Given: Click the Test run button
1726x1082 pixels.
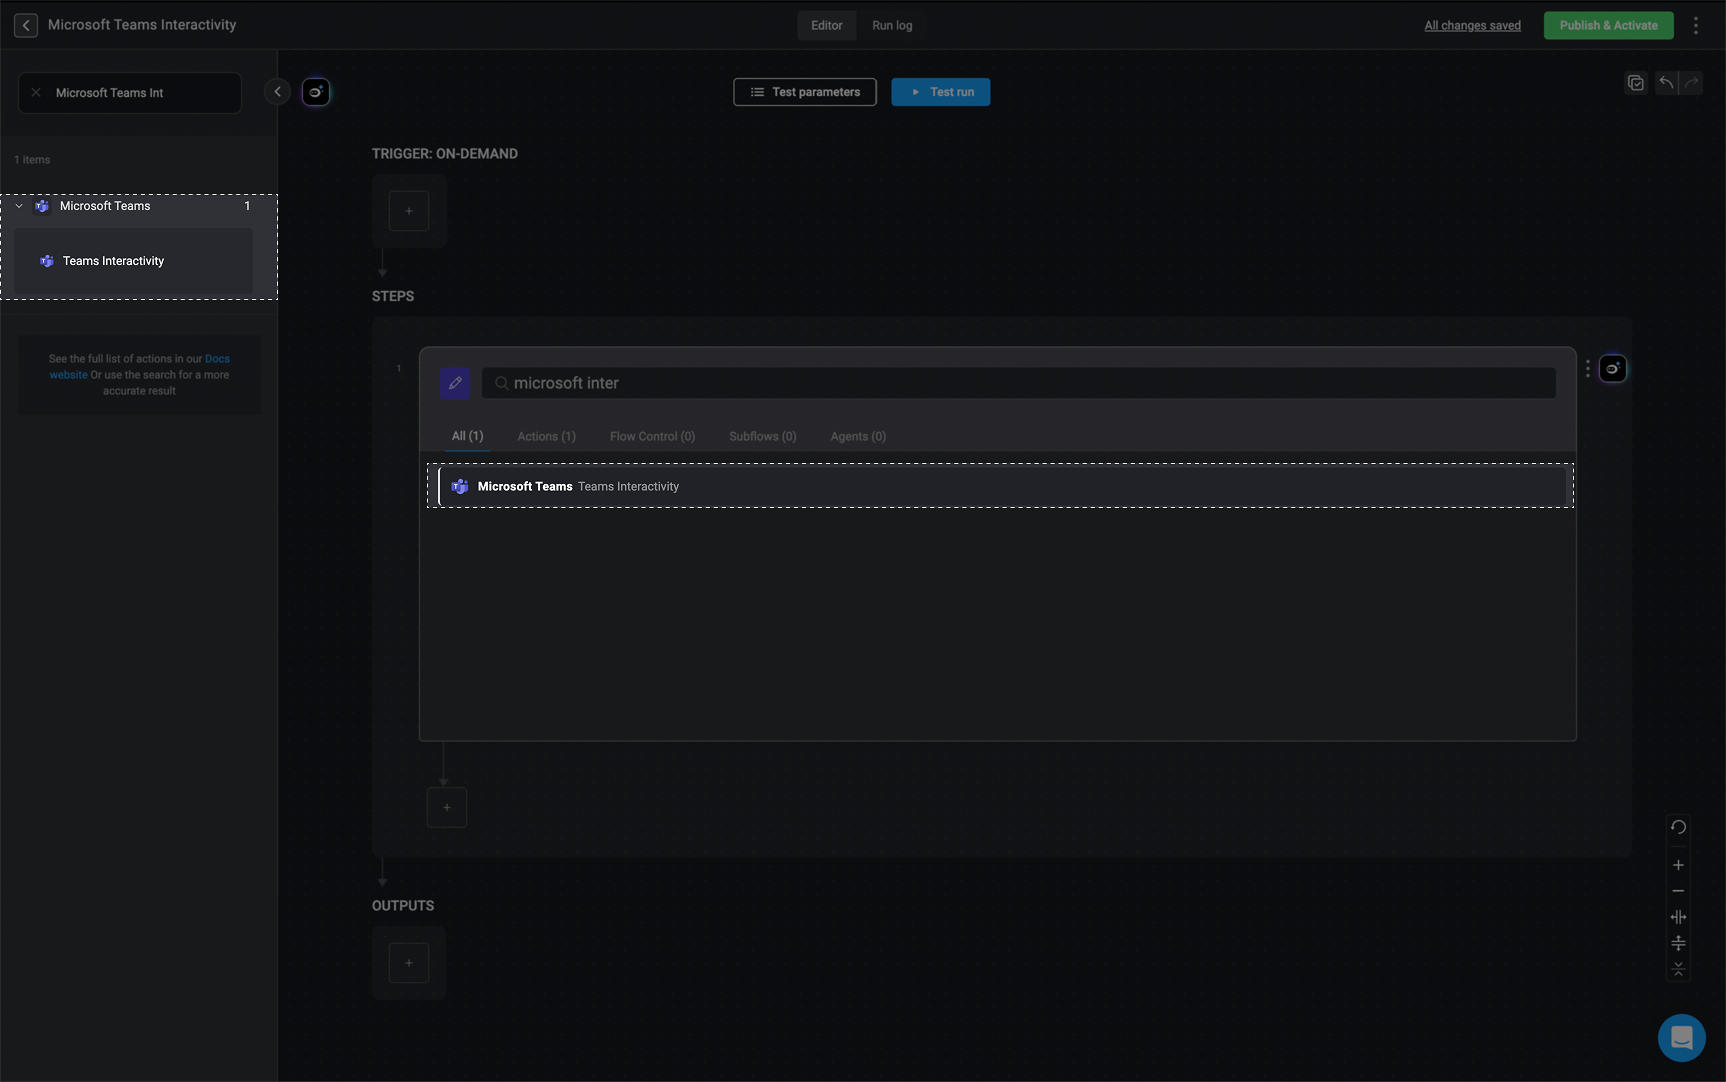Looking at the screenshot, I should pos(941,92).
